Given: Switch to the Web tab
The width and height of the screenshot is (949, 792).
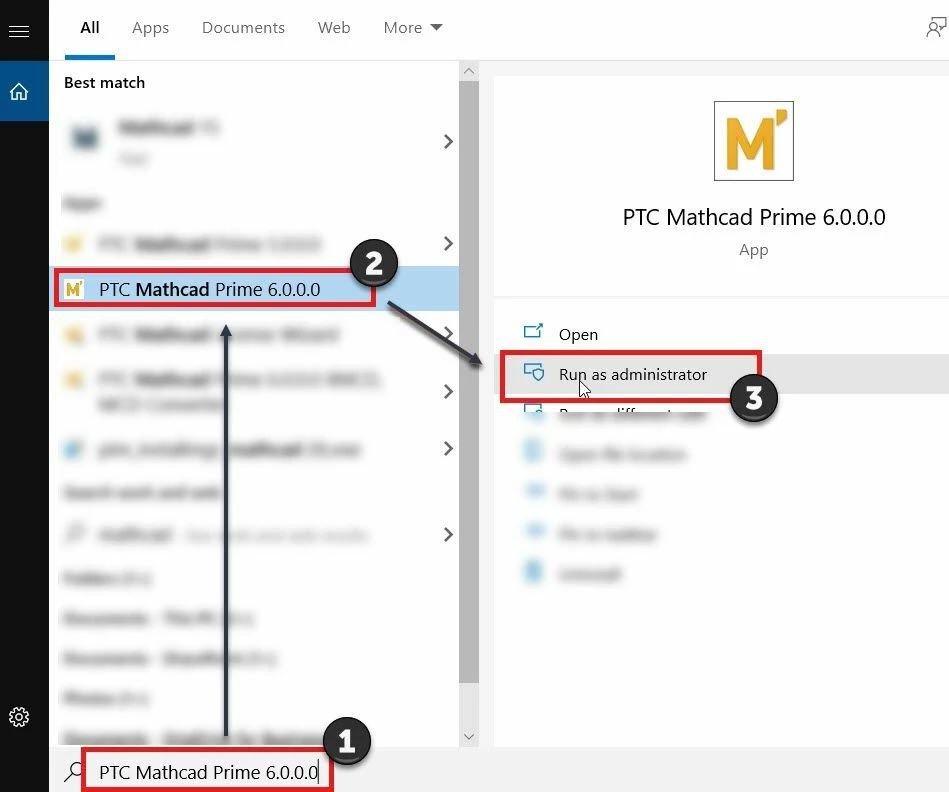Looking at the screenshot, I should click(334, 28).
